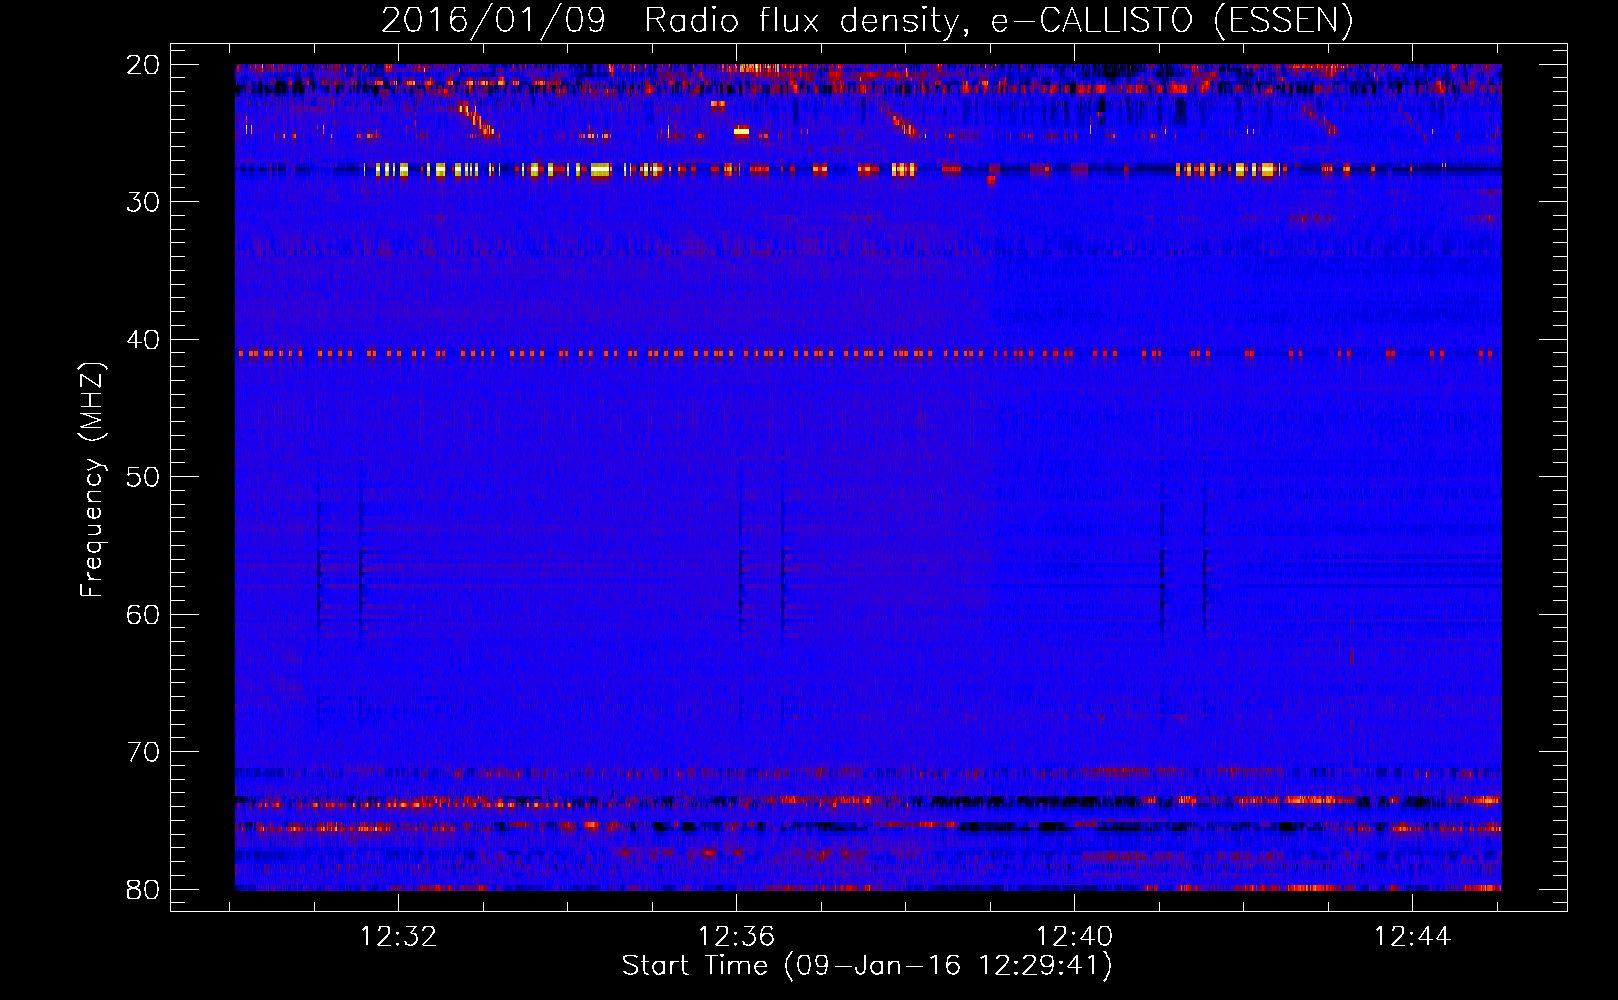Click the 'Start Time (09-Jan-16 12:29:41)' axis label
This screenshot has height=1000, width=1618.
[x=867, y=966]
